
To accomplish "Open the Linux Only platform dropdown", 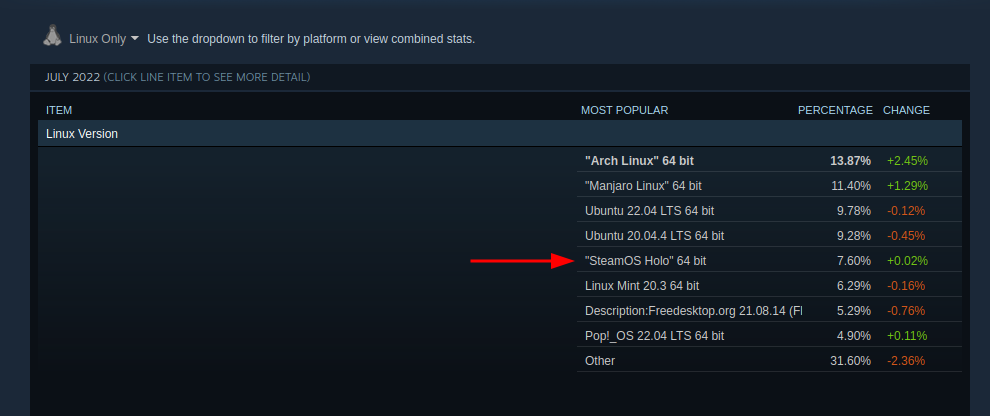I will [104, 39].
